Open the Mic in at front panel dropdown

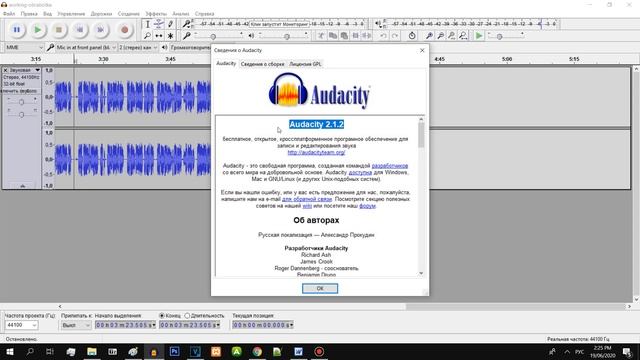86,48
